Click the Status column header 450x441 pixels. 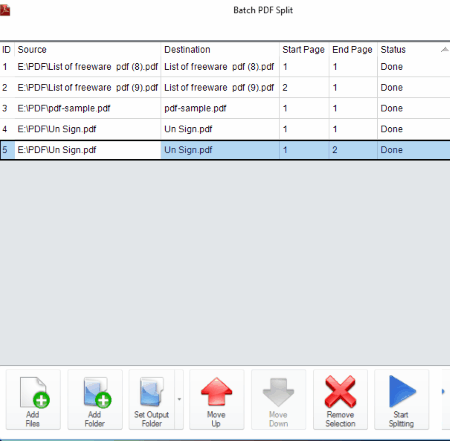[x=414, y=50]
